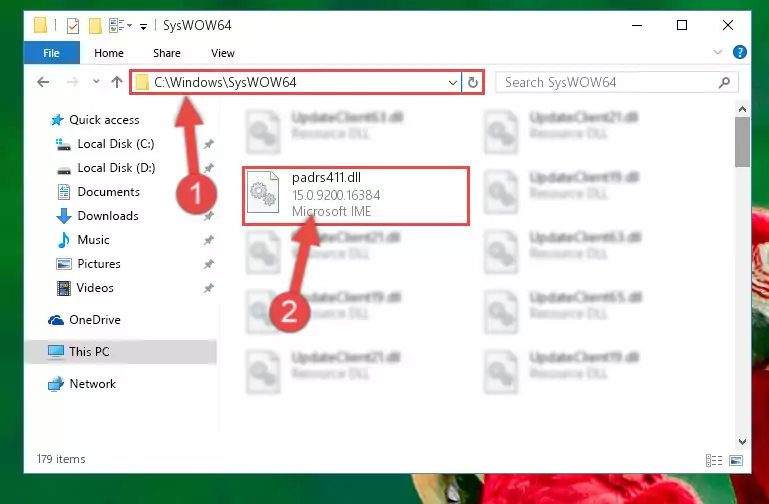Click the scrollbar down arrow

[743, 442]
